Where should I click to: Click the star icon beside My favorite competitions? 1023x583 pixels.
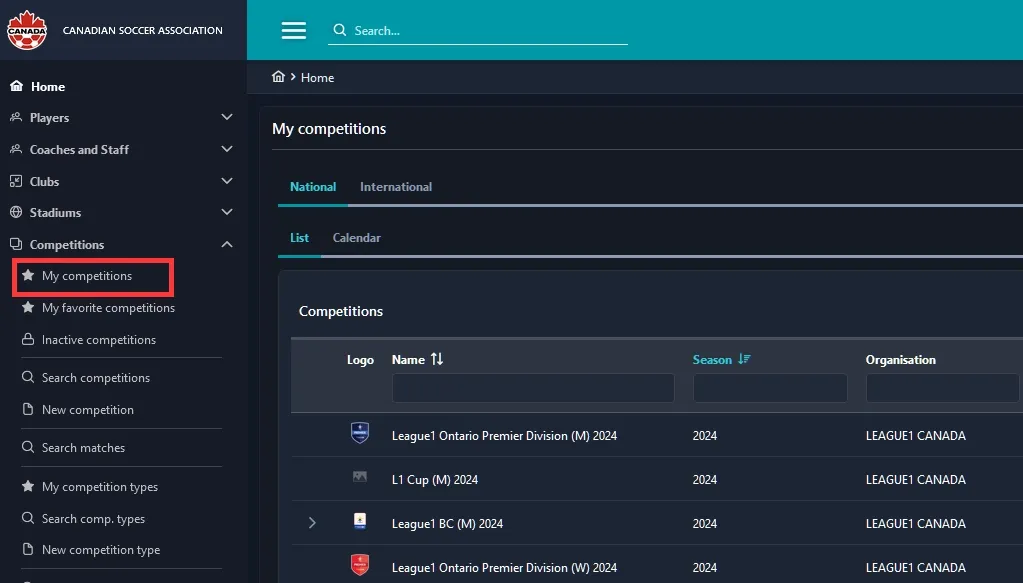28,307
